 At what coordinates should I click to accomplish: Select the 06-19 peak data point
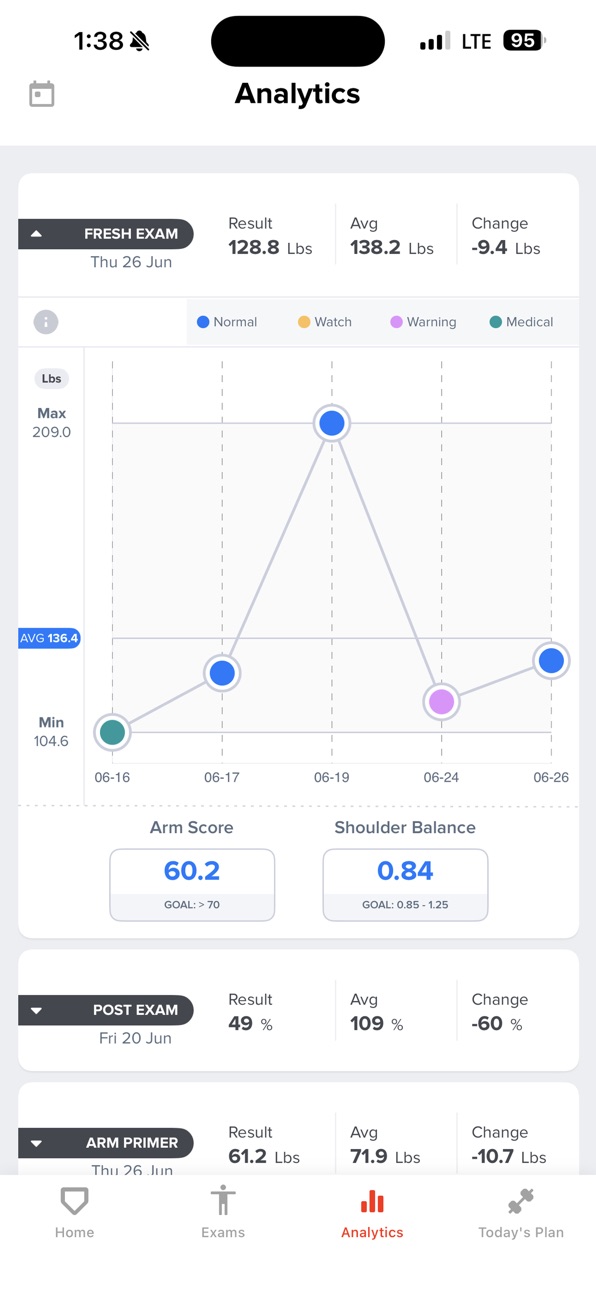coord(332,423)
